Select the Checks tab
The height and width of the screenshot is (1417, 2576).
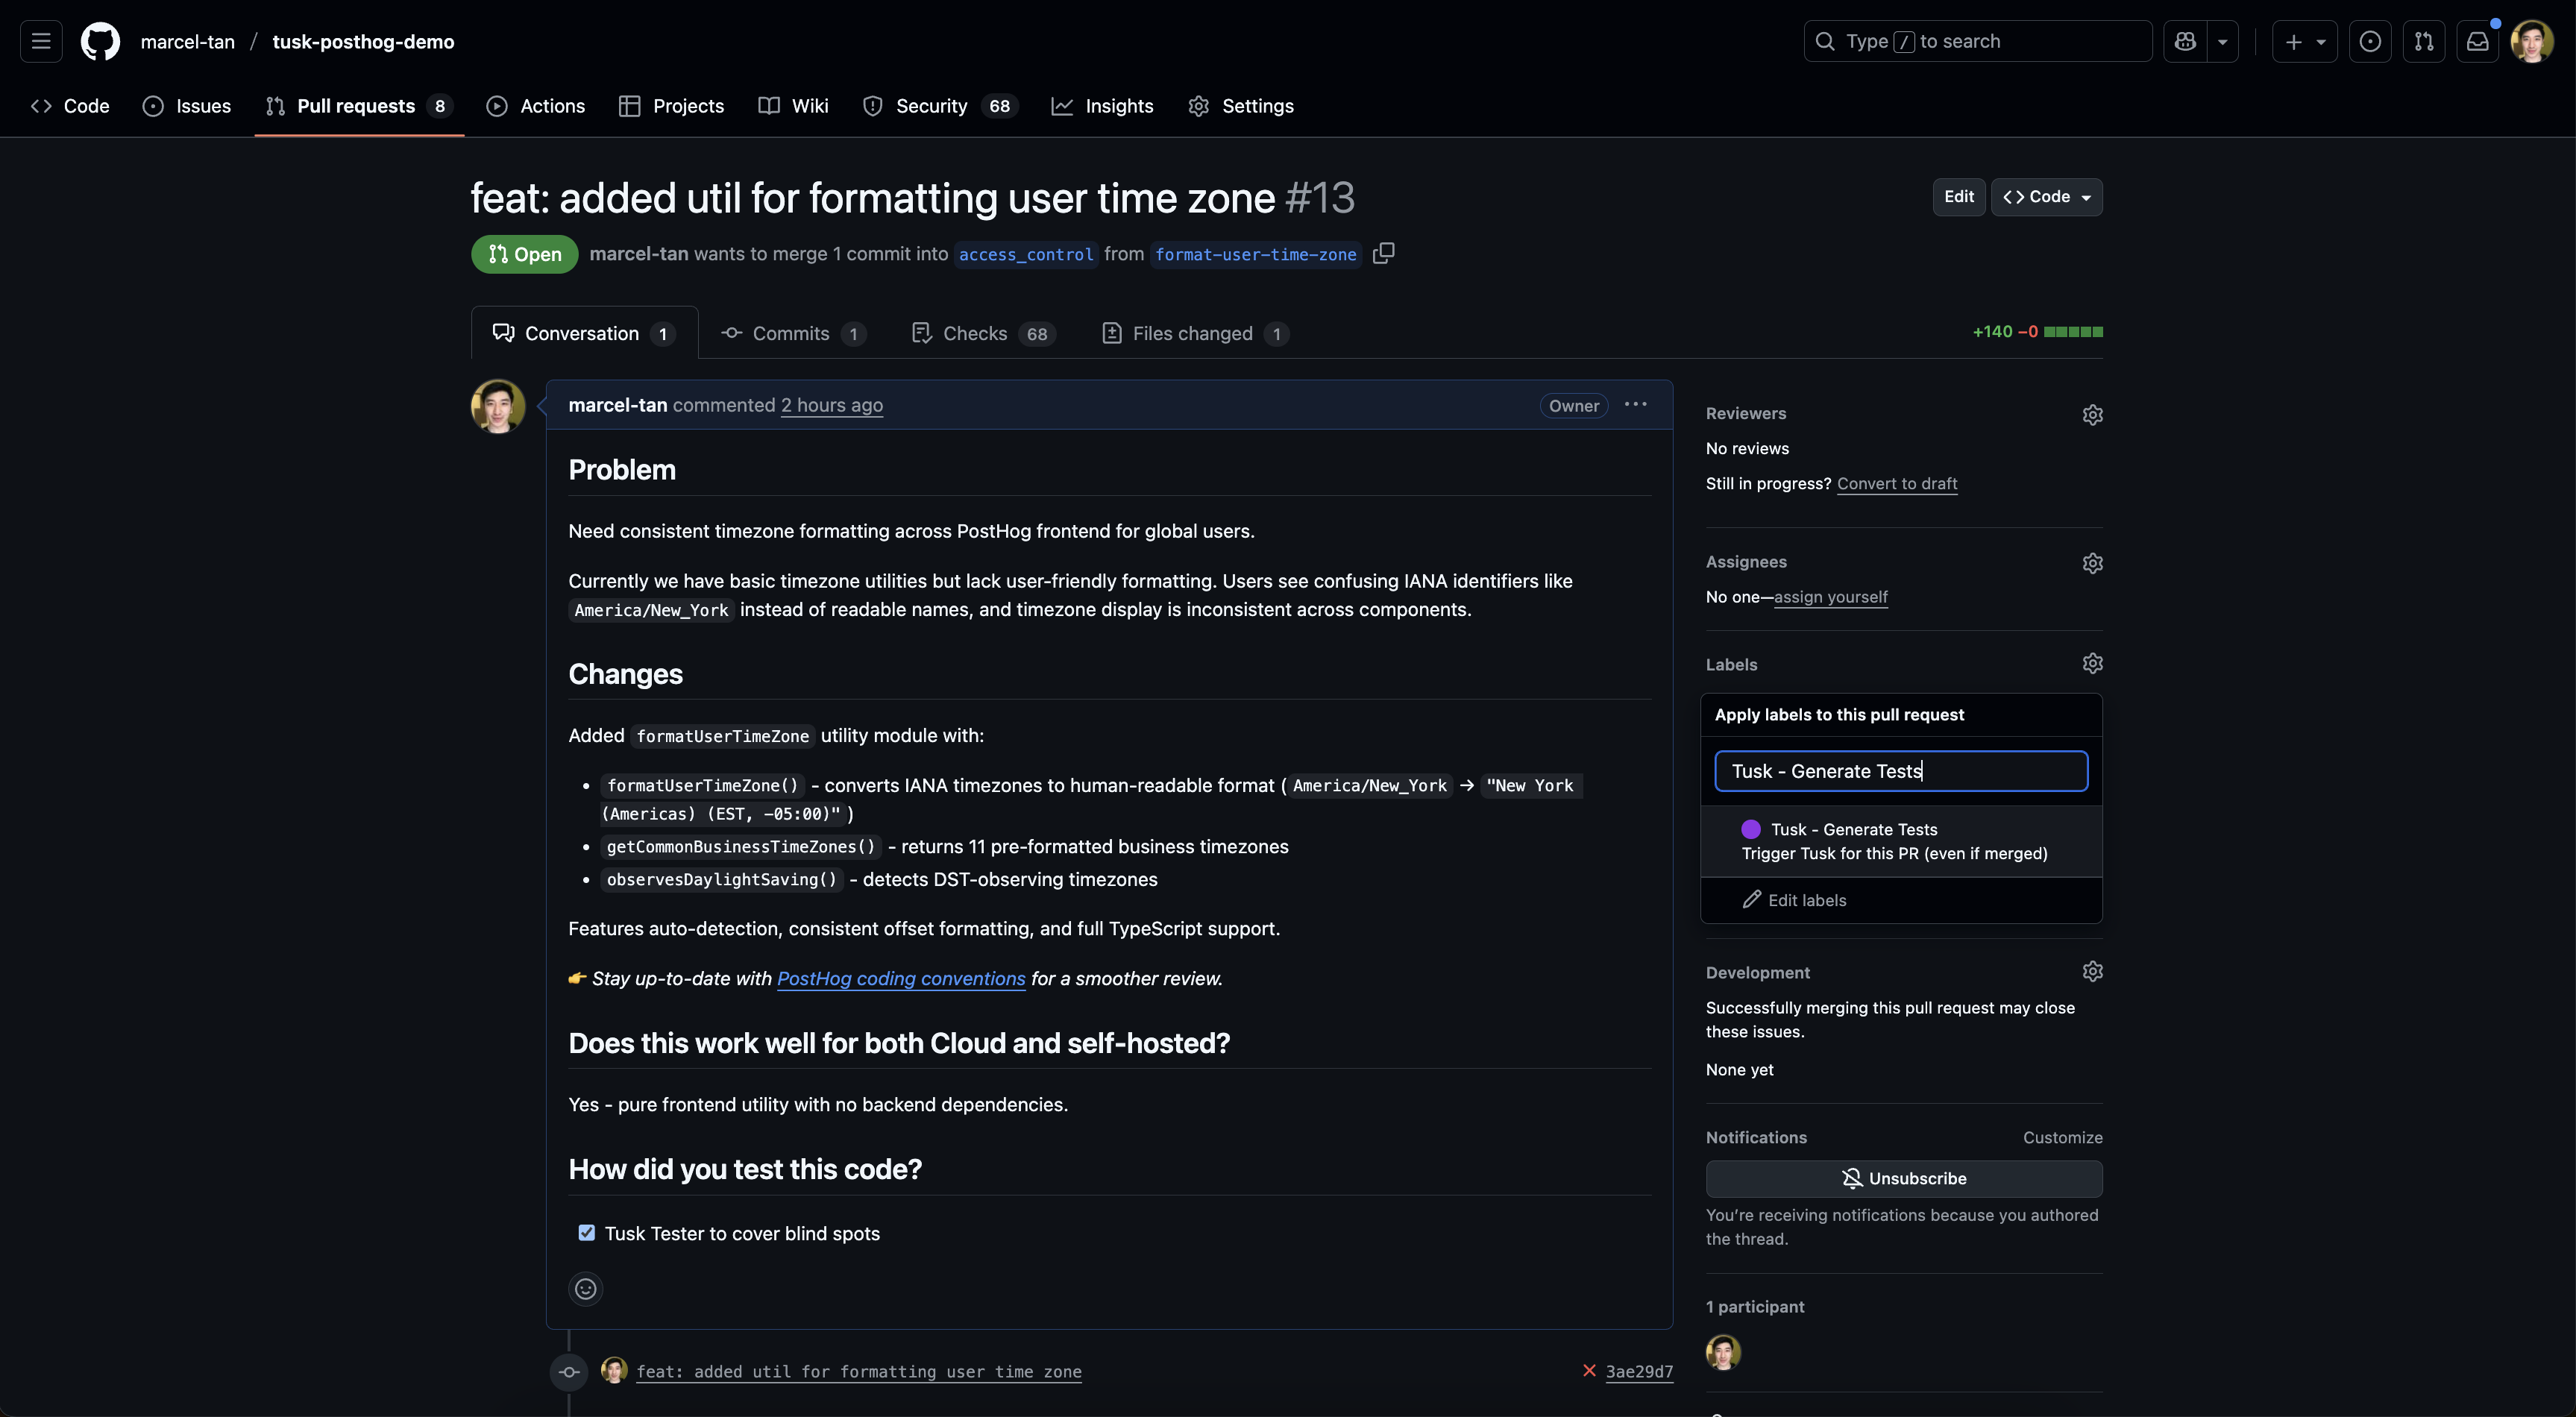click(x=982, y=333)
